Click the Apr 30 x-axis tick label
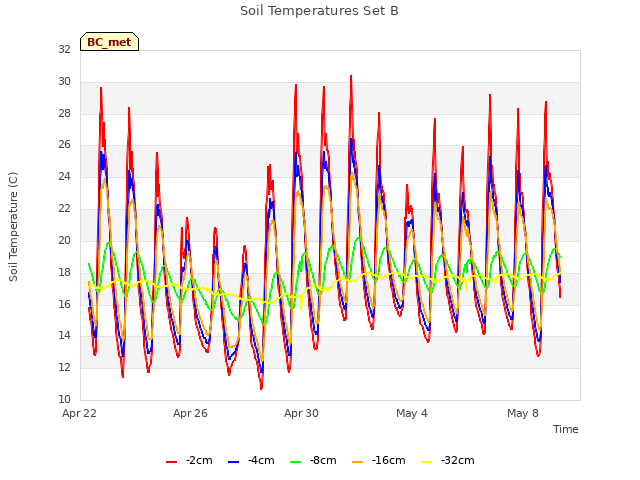640x480 pixels. tap(301, 413)
